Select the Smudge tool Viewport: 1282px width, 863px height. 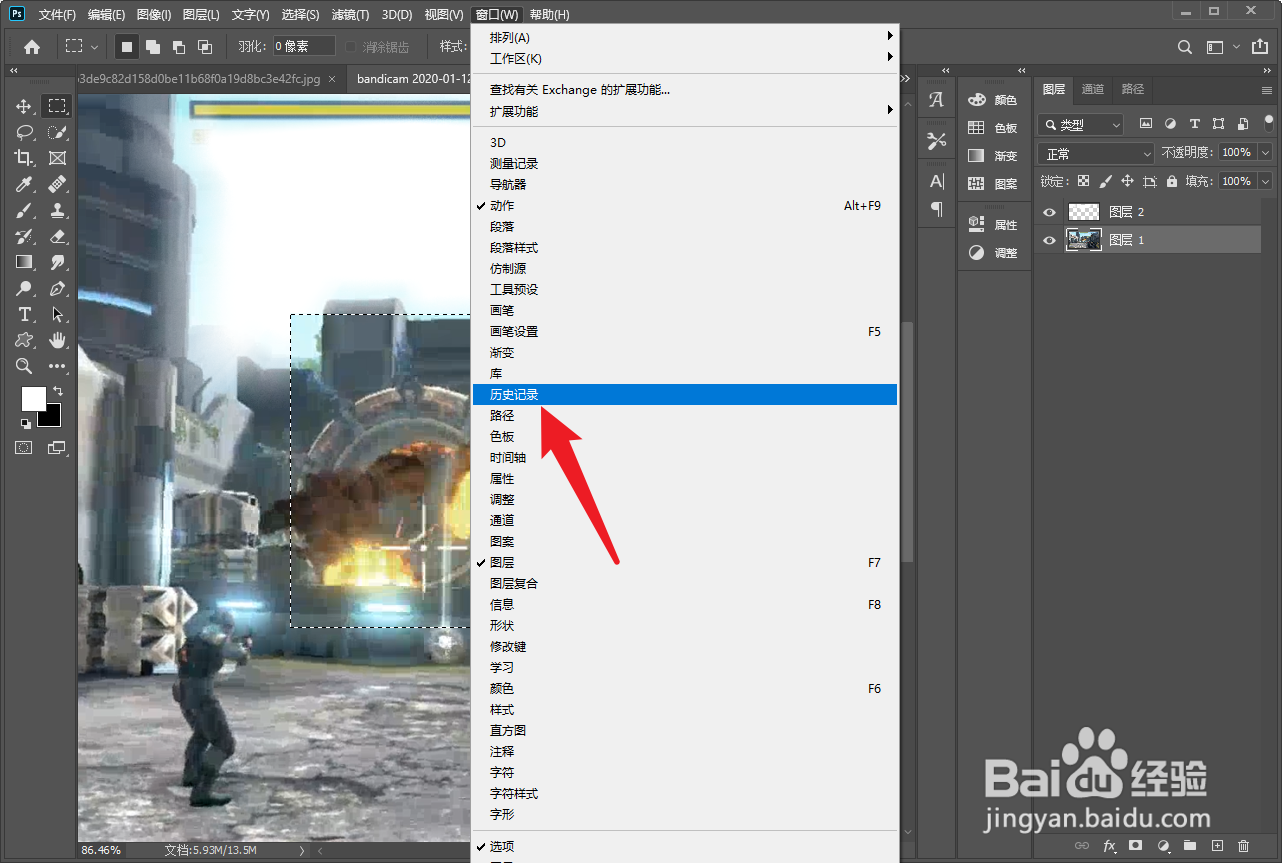click(x=57, y=262)
